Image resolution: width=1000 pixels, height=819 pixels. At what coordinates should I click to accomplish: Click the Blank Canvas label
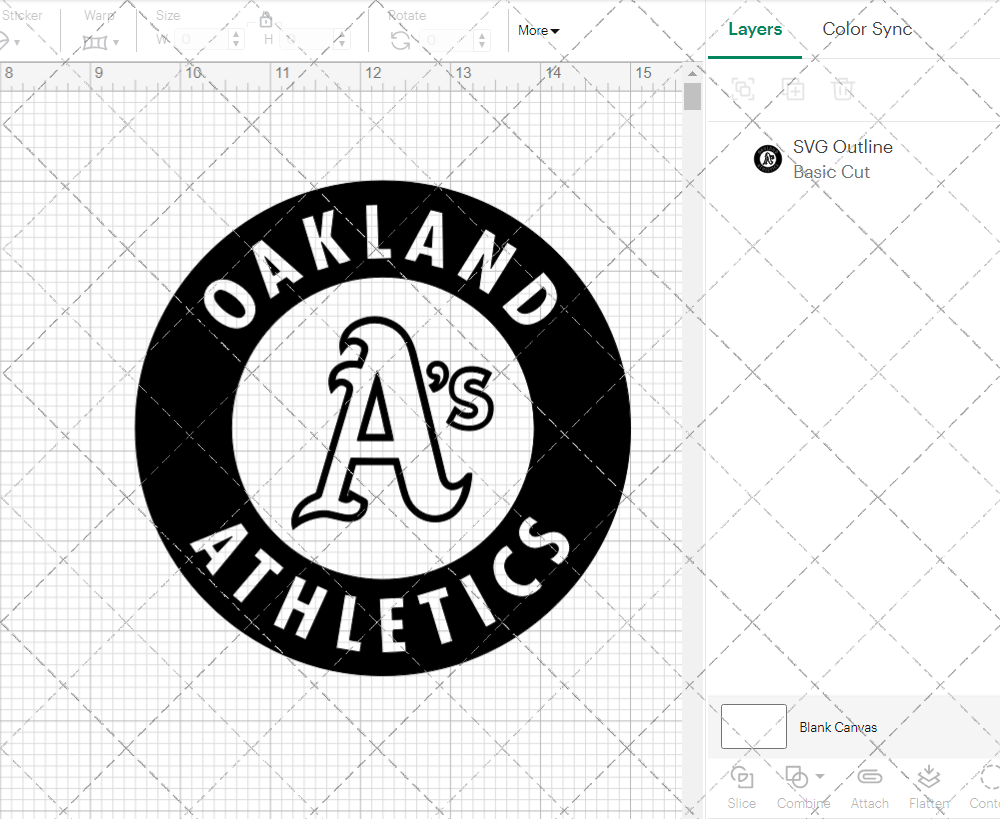[838, 727]
